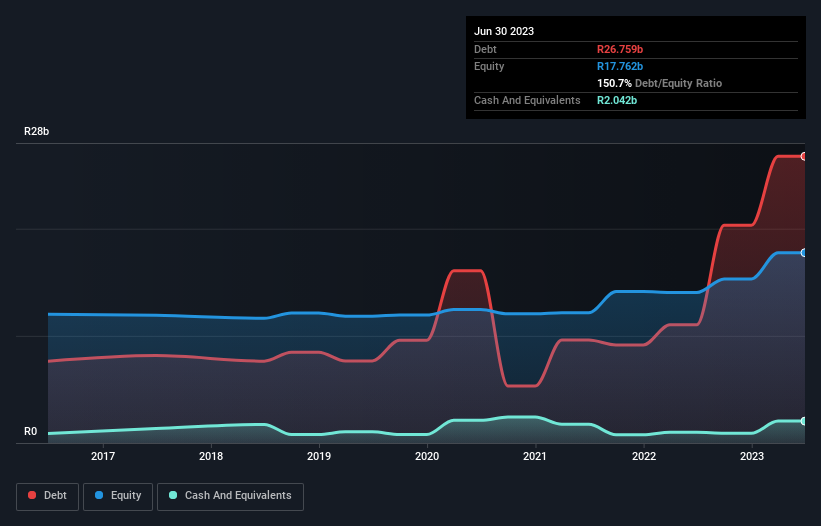
Task: Click tooltip Cash And Equivalents row label
Action: point(527,100)
